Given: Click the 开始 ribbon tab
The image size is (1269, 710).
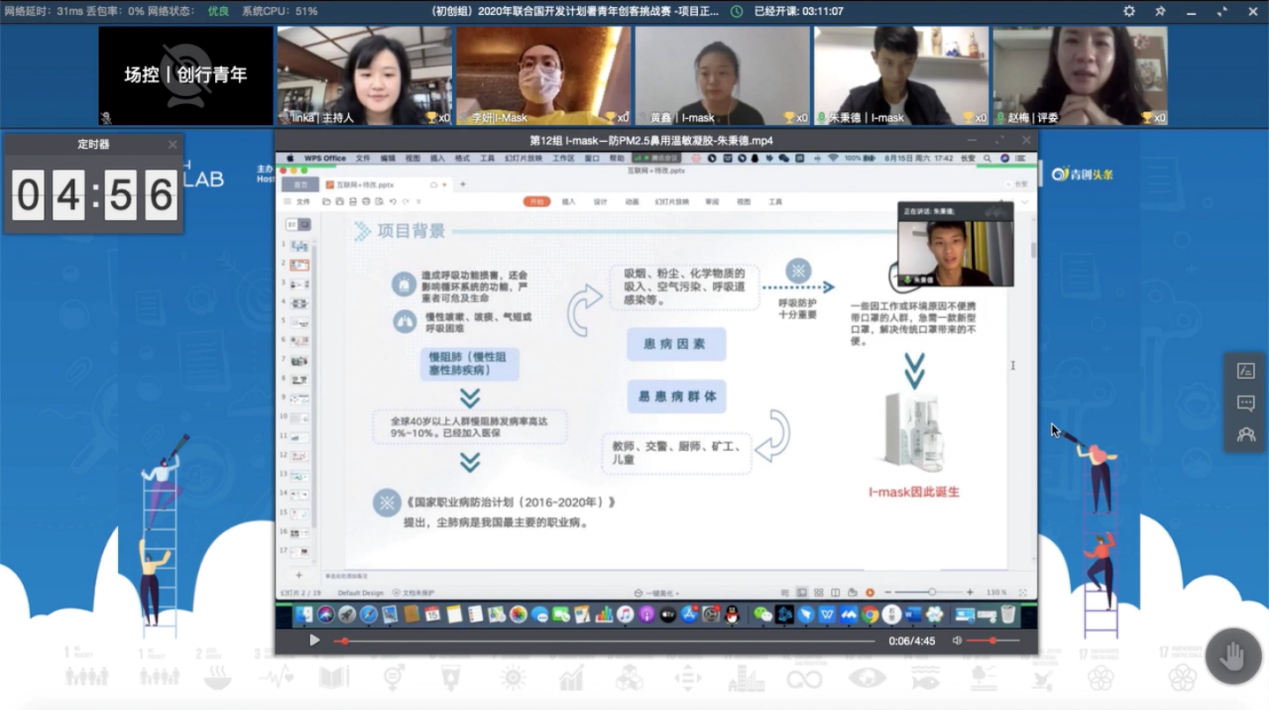Looking at the screenshot, I should click(x=537, y=202).
